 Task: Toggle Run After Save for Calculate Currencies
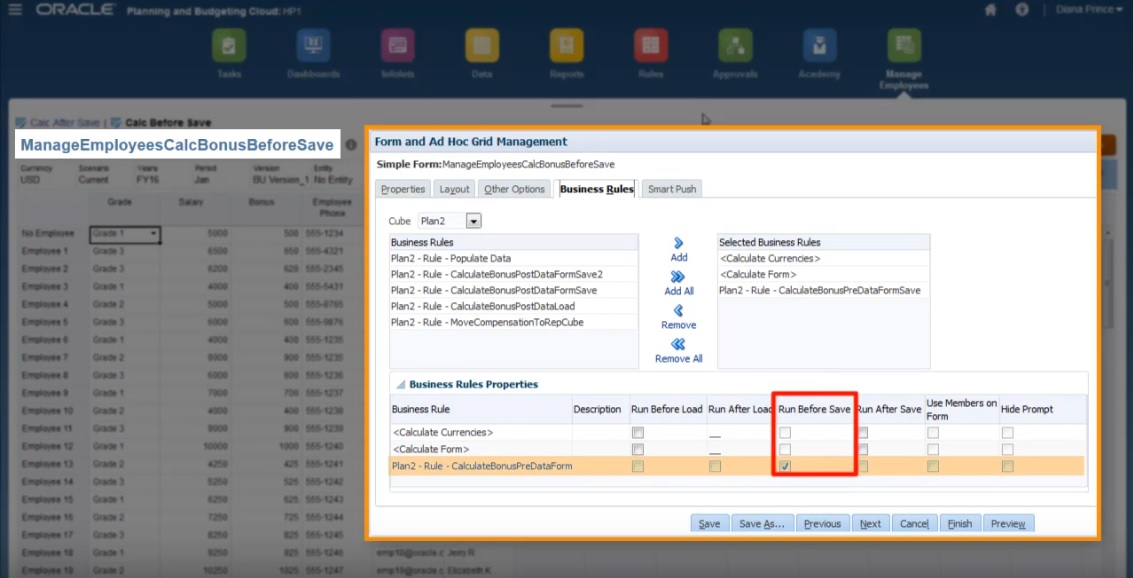point(863,433)
